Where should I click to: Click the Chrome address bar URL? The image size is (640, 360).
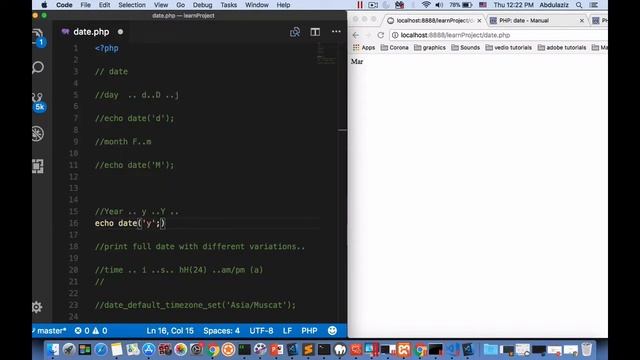(456, 35)
